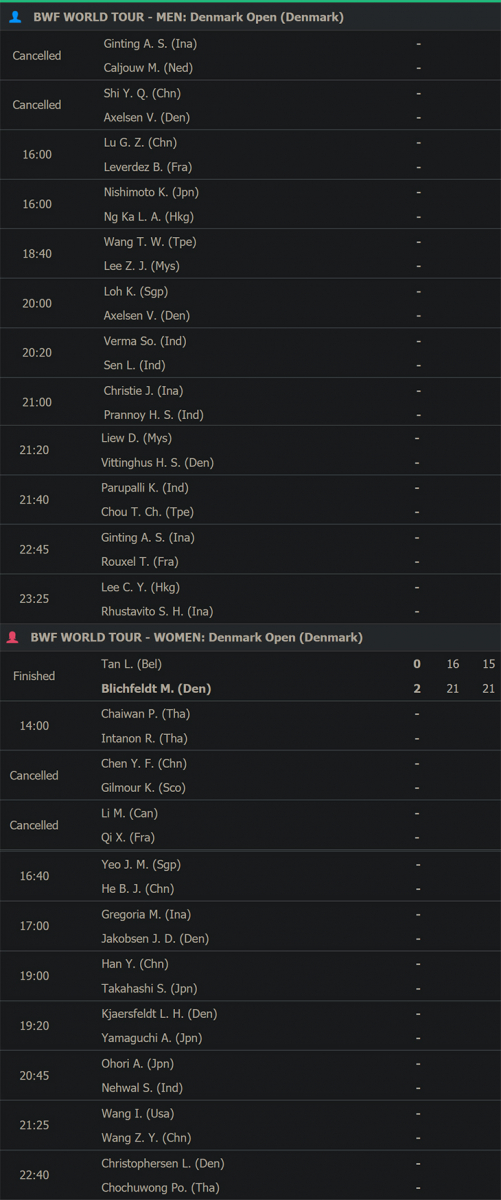The height and width of the screenshot is (1200, 501).
Task: Open BWF World Tour Women Denmark Open header
Action: pos(250,637)
